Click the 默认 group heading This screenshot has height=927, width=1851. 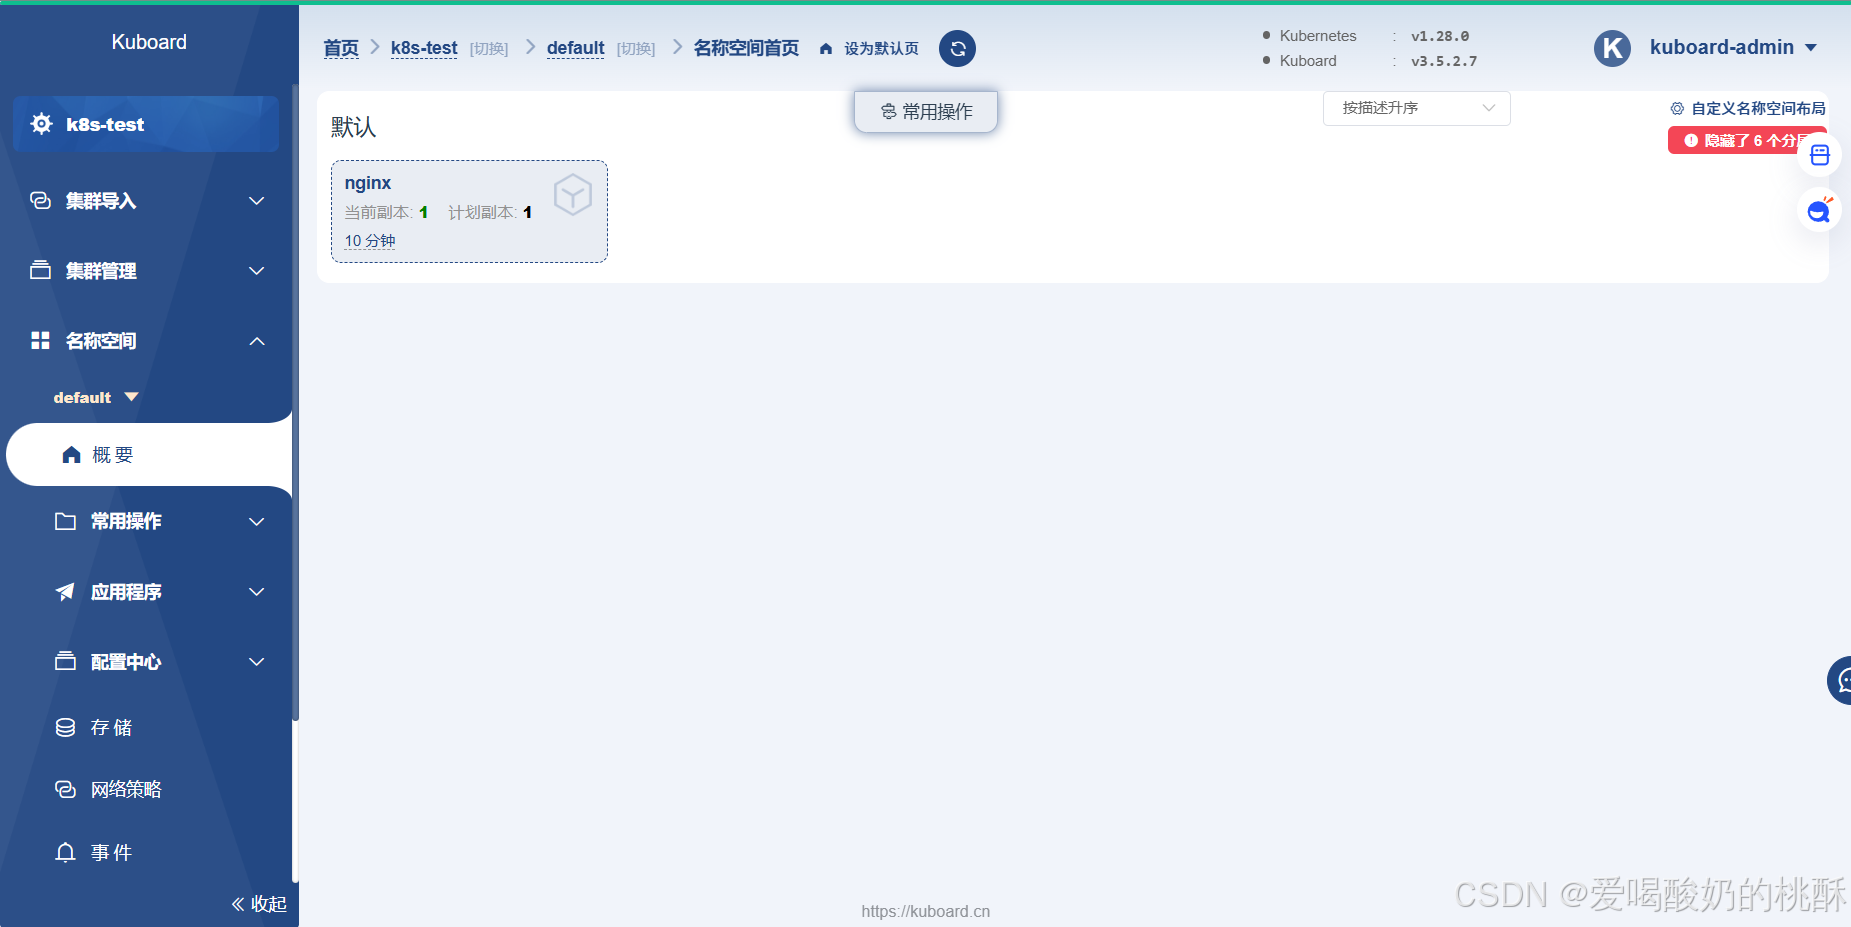(353, 127)
